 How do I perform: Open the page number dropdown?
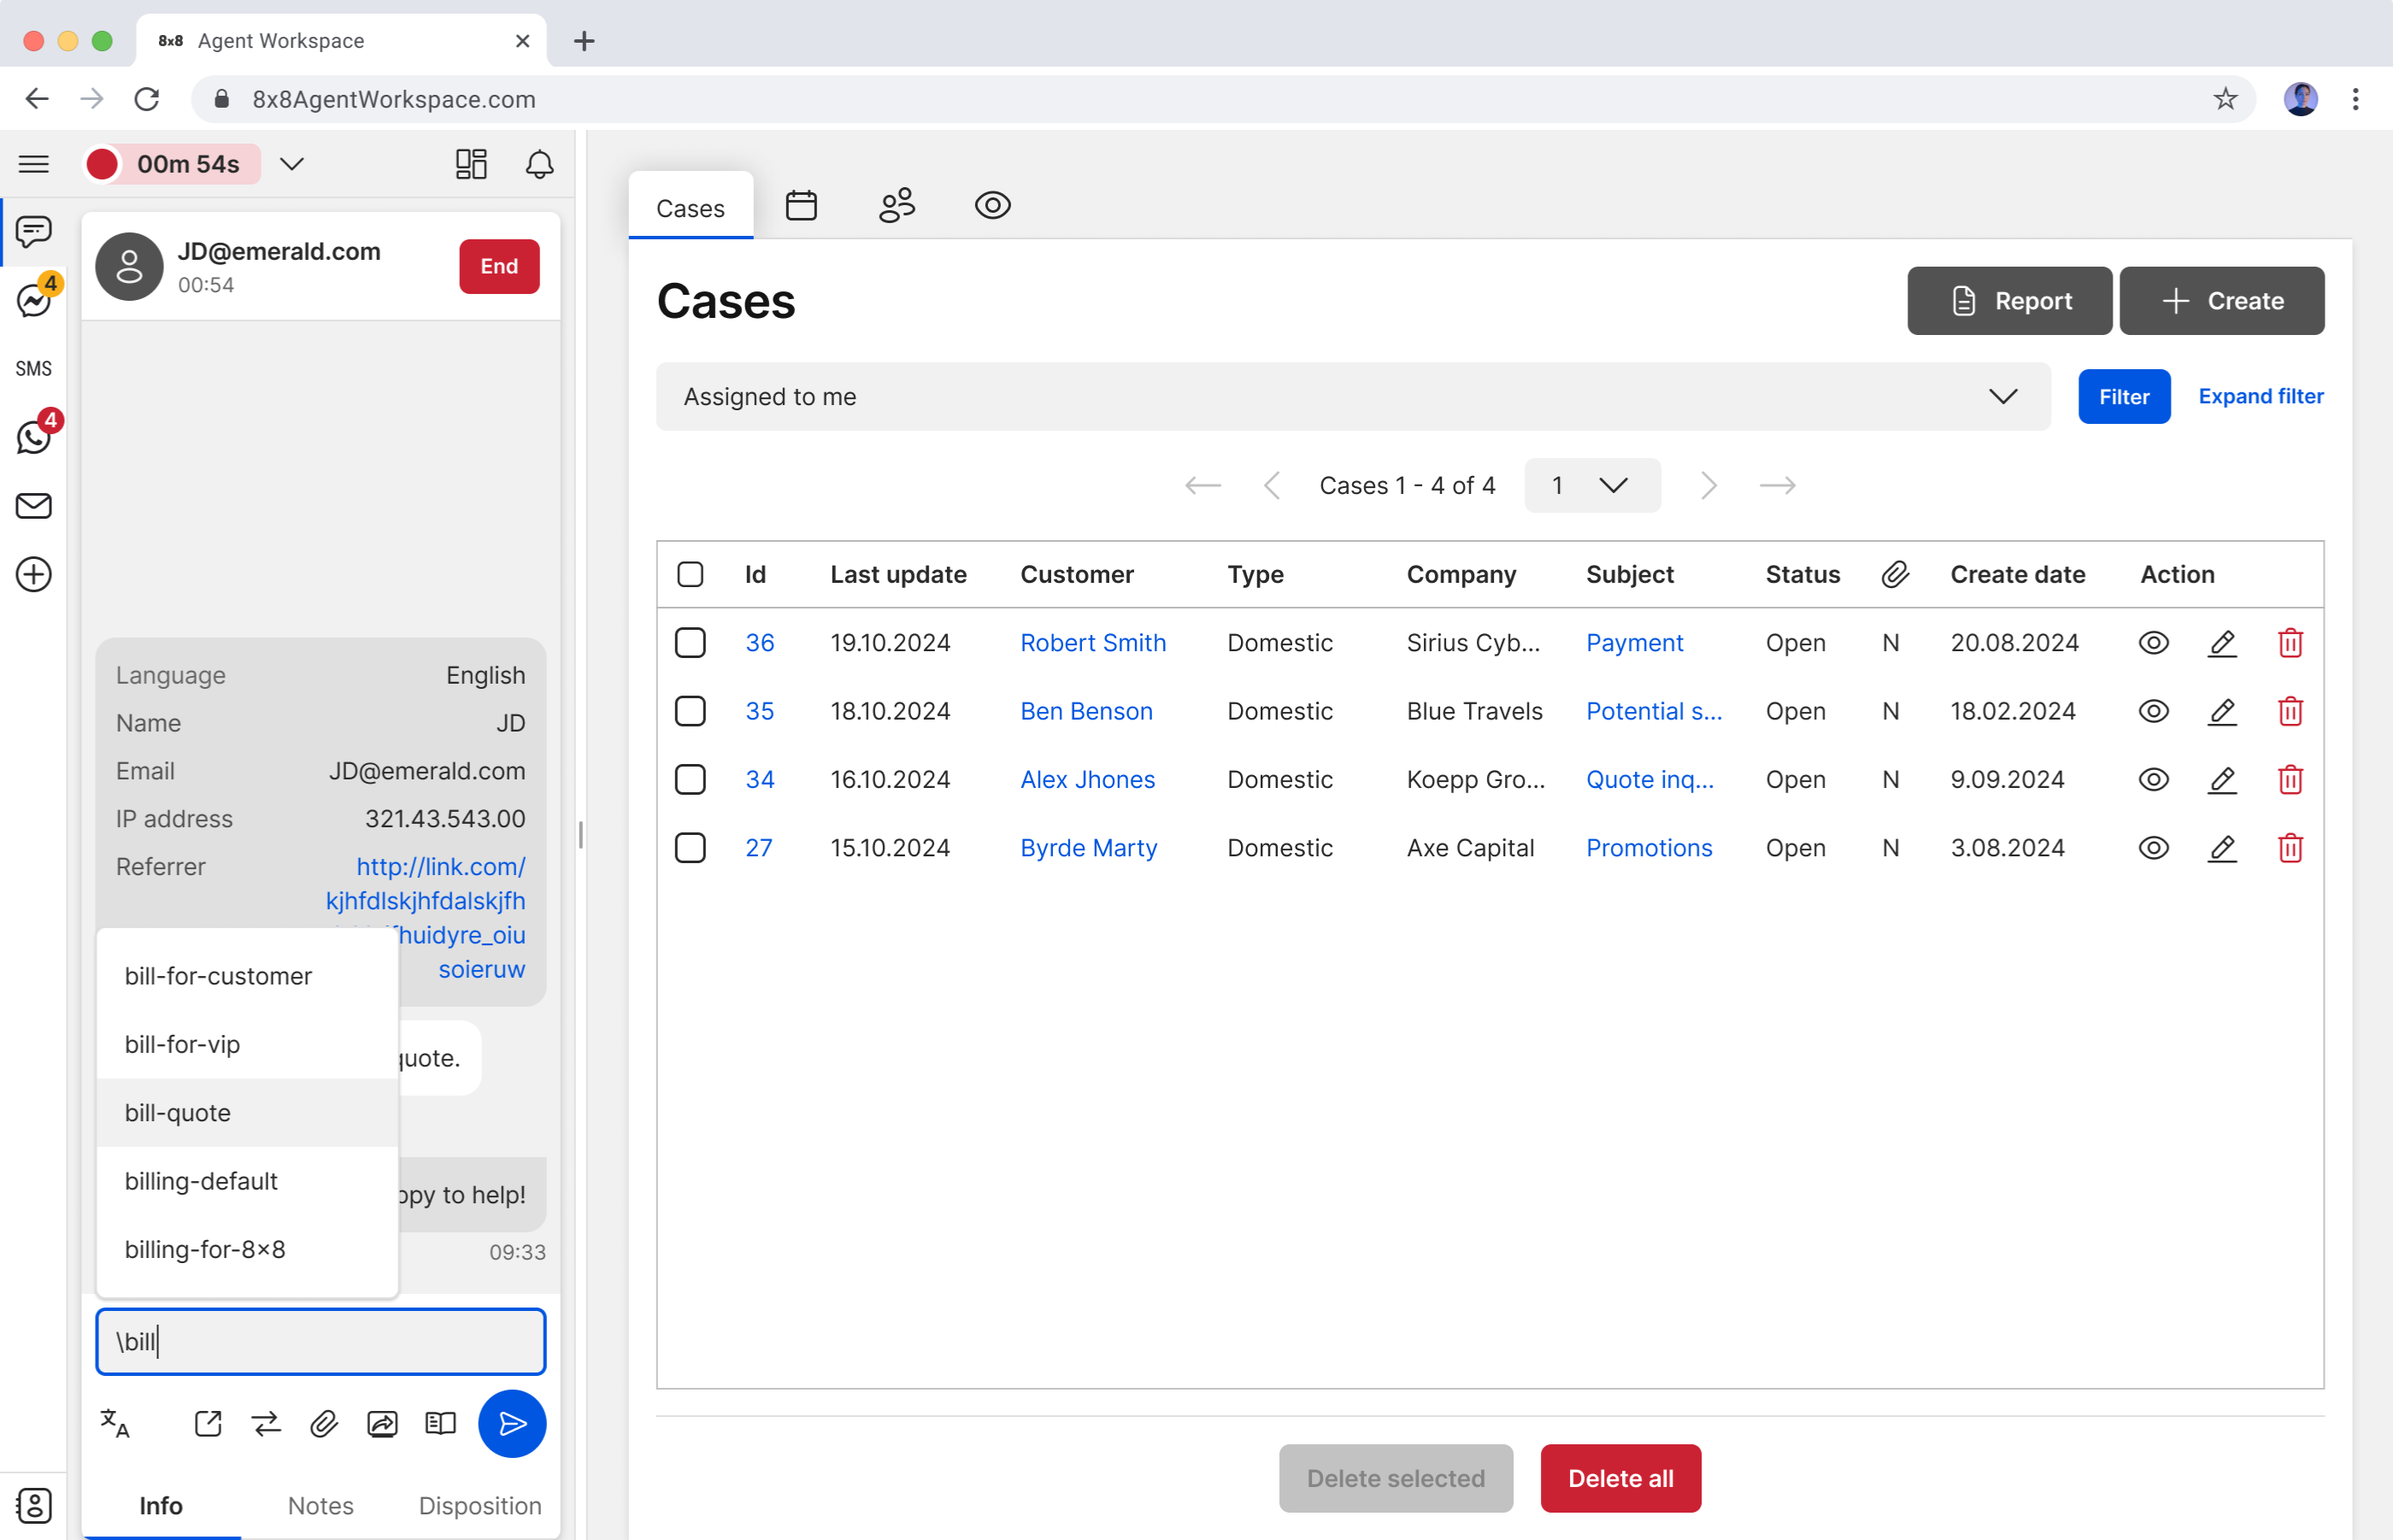pyautogui.click(x=1591, y=486)
